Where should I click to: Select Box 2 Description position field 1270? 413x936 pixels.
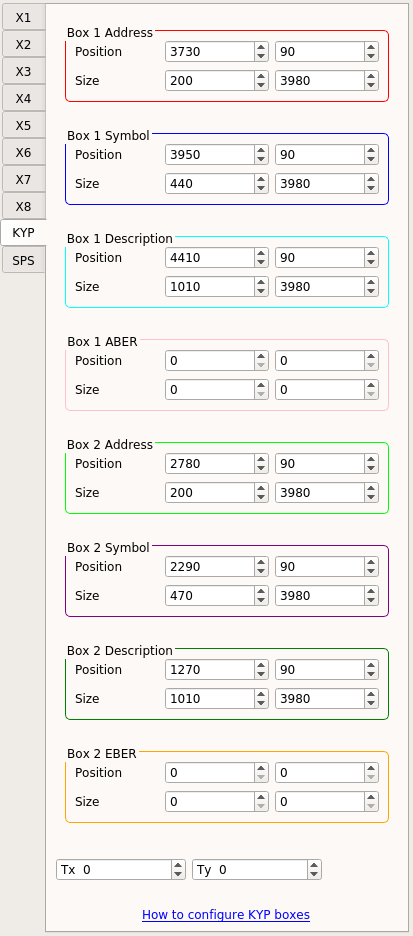(x=210, y=670)
